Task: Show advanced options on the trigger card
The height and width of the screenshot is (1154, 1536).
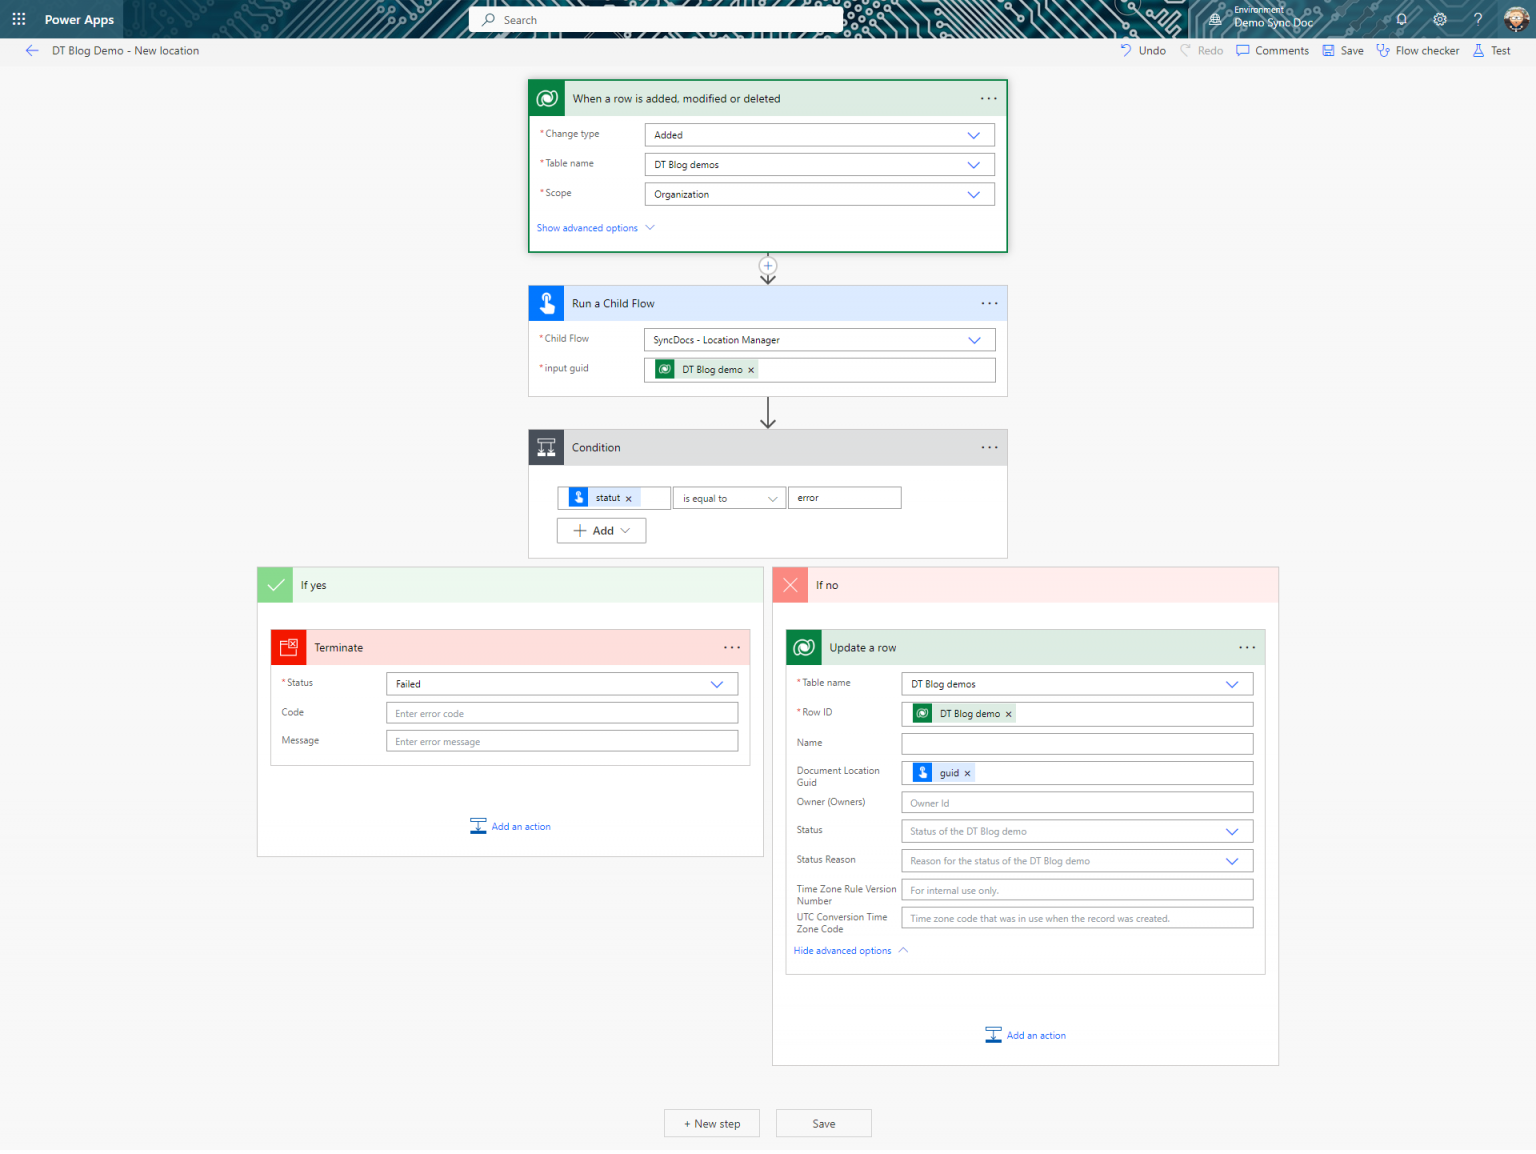Action: pyautogui.click(x=588, y=228)
